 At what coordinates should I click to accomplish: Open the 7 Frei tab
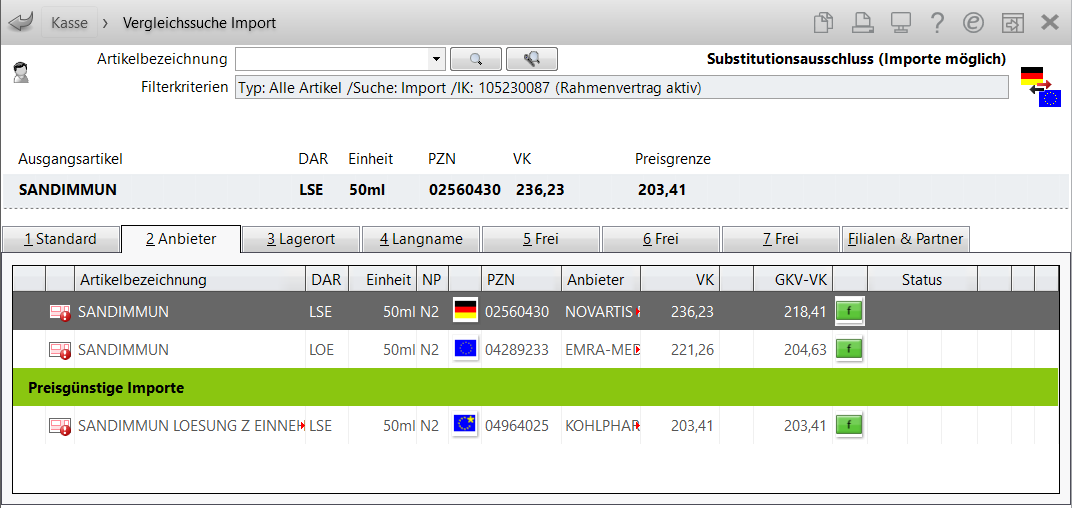[x=781, y=239]
